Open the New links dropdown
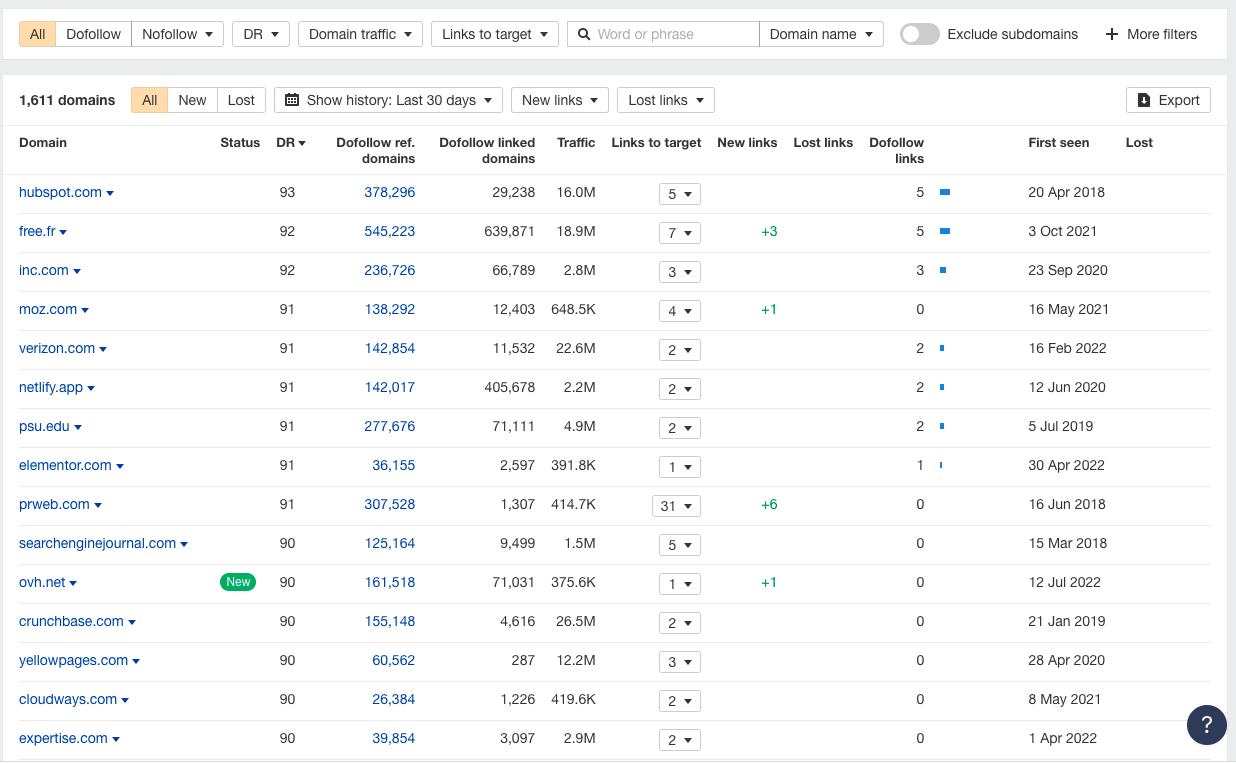The height and width of the screenshot is (764, 1236). tap(560, 100)
